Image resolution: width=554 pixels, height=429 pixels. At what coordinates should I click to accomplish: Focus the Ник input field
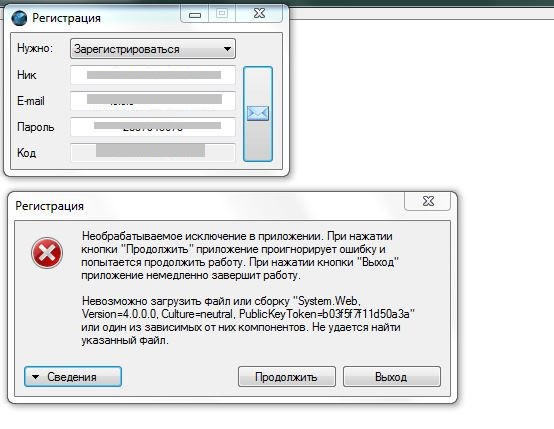tap(153, 75)
